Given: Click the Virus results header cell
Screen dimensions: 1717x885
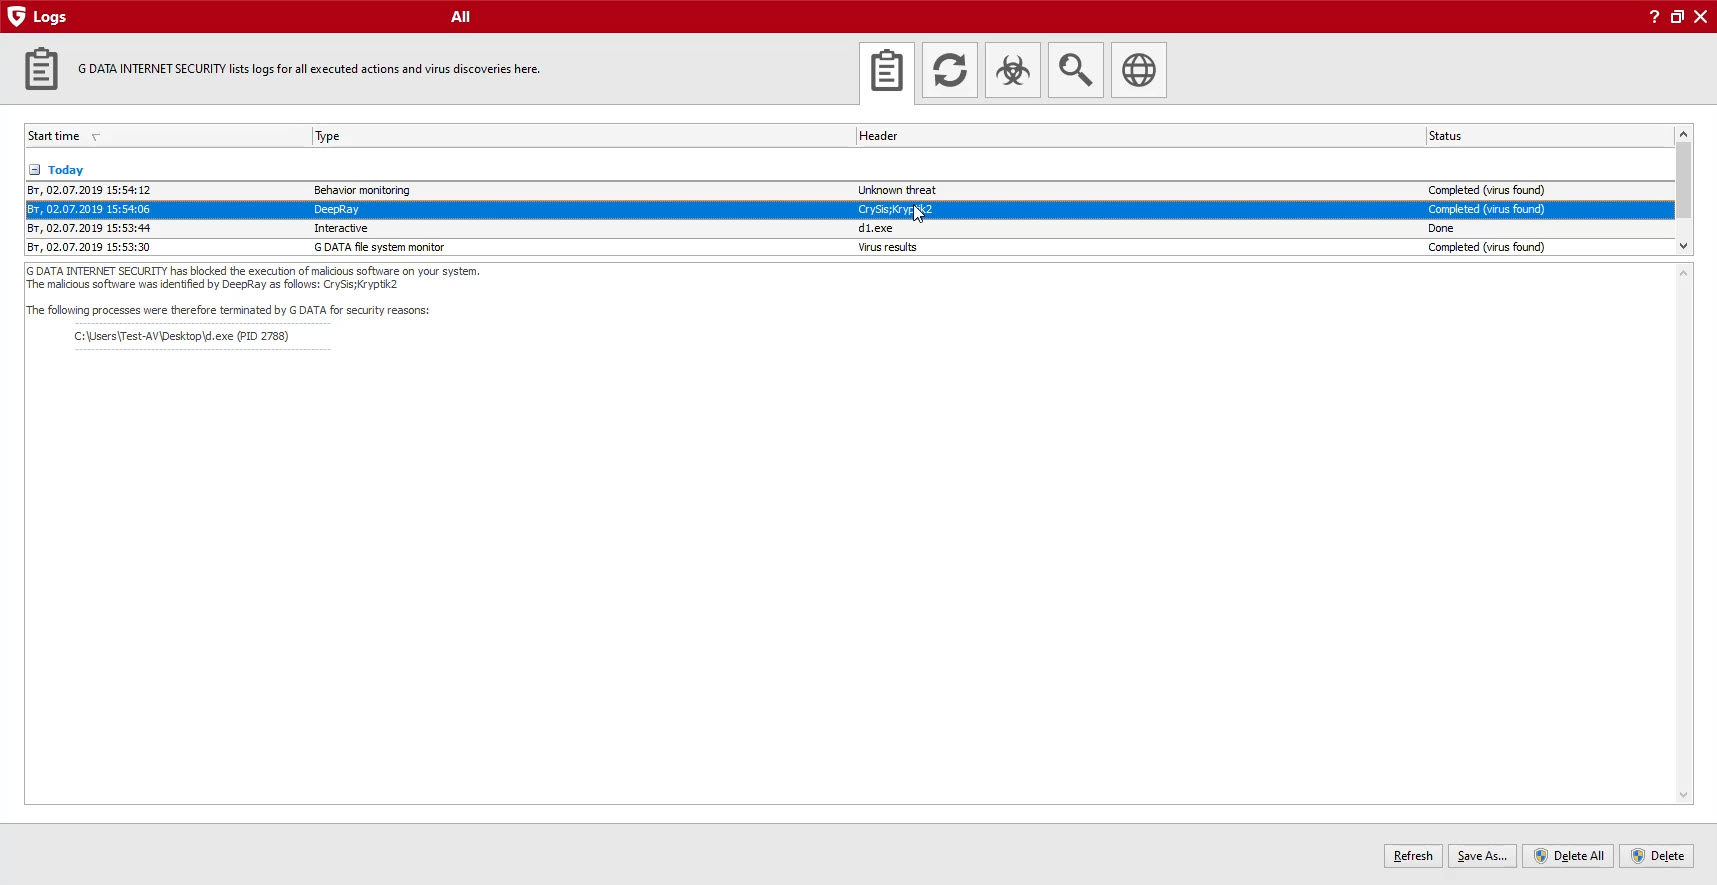Looking at the screenshot, I should tap(887, 247).
